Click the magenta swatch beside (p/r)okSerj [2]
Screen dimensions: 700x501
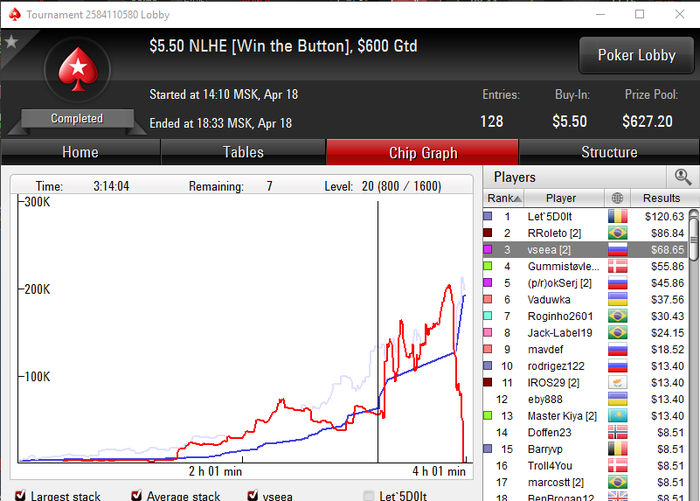pyautogui.click(x=488, y=283)
